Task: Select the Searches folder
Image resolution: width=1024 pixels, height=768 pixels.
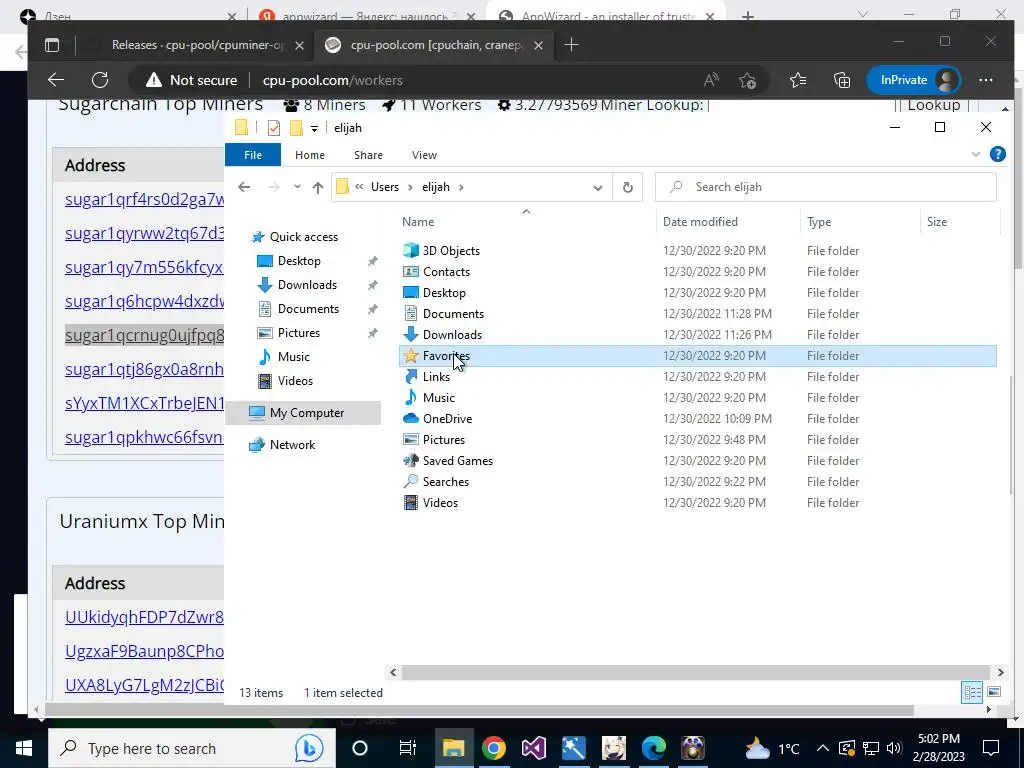Action: click(445, 481)
